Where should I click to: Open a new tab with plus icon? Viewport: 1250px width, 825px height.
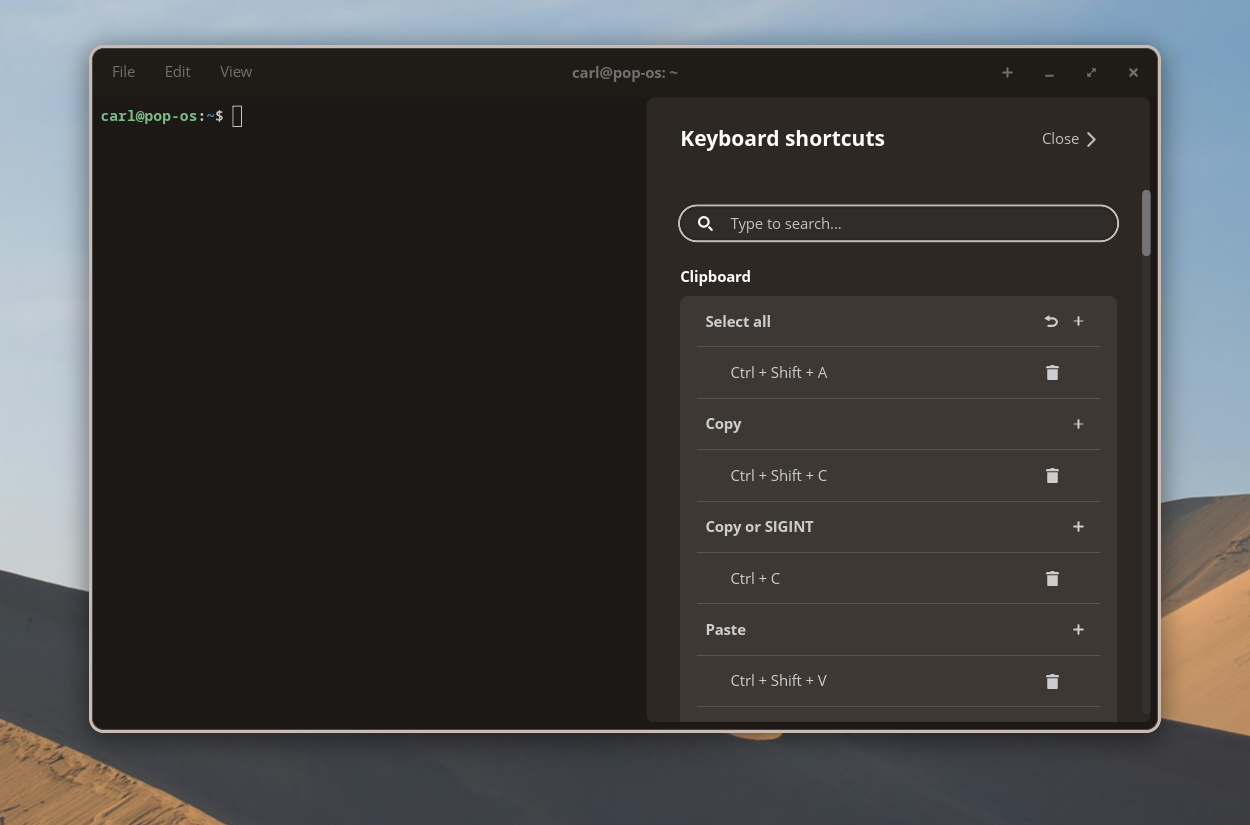click(x=1007, y=72)
